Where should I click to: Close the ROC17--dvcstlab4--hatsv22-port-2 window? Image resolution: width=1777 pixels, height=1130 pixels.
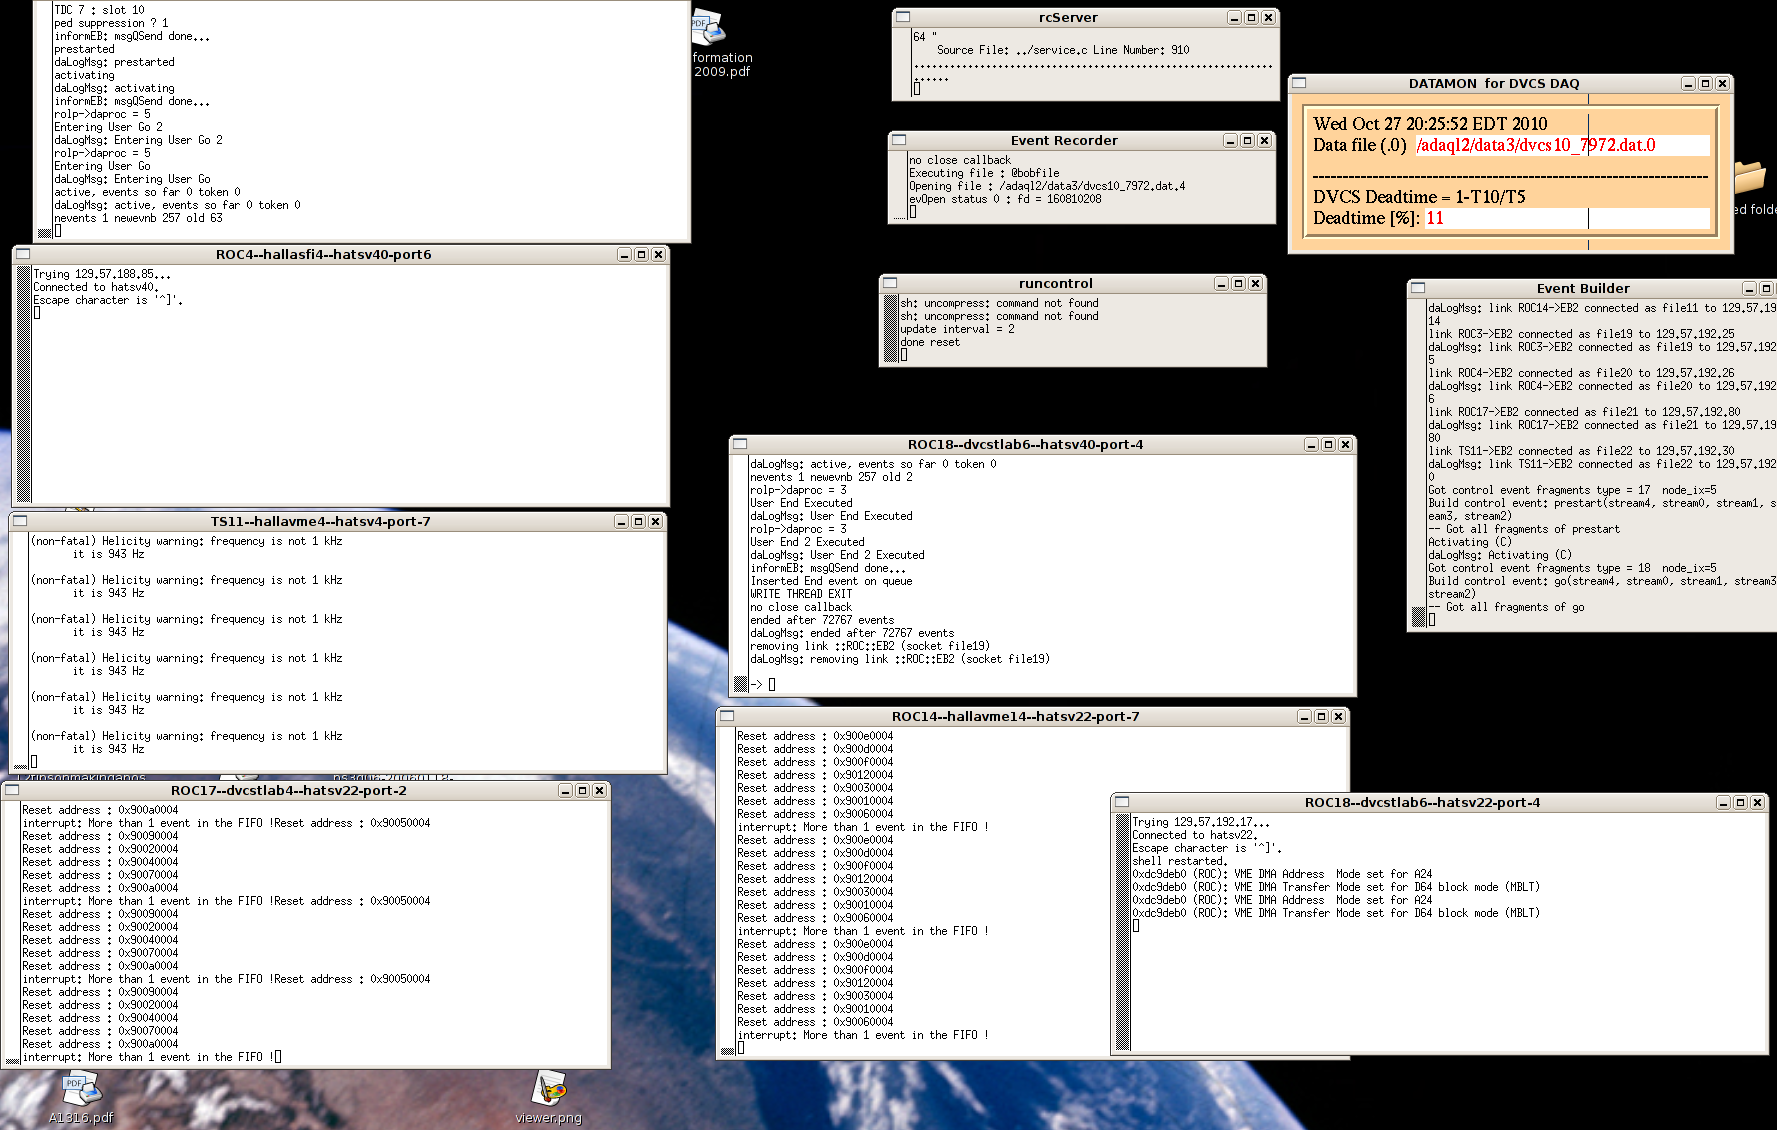tap(599, 791)
